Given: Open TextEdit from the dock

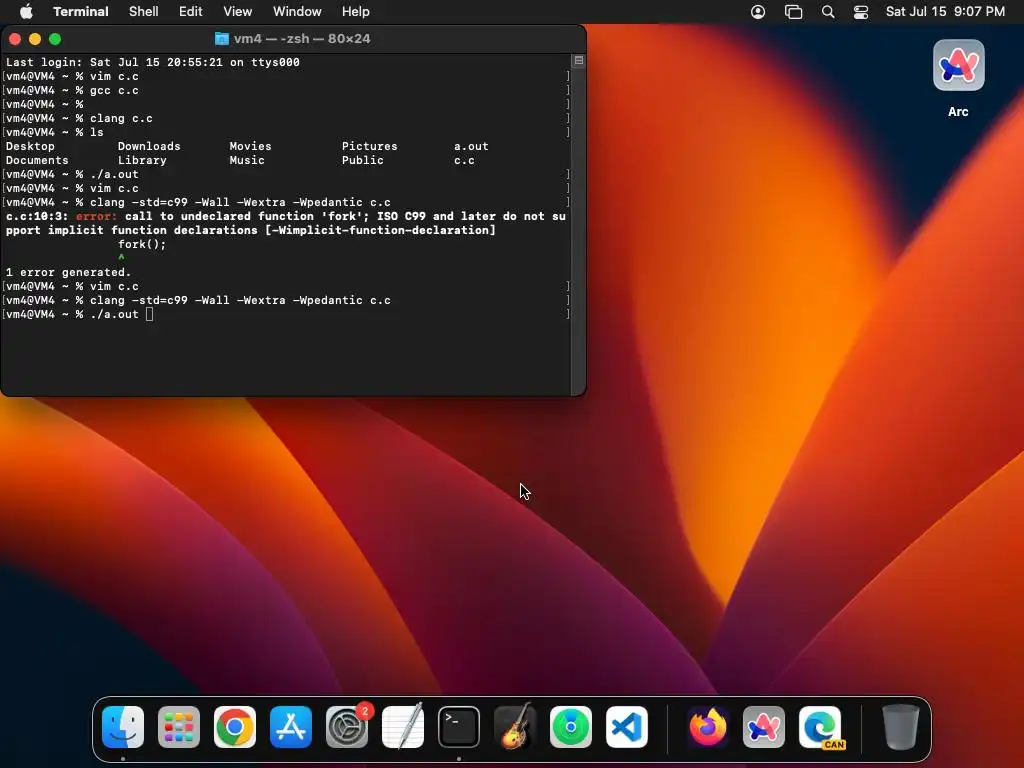Looking at the screenshot, I should coord(403,727).
